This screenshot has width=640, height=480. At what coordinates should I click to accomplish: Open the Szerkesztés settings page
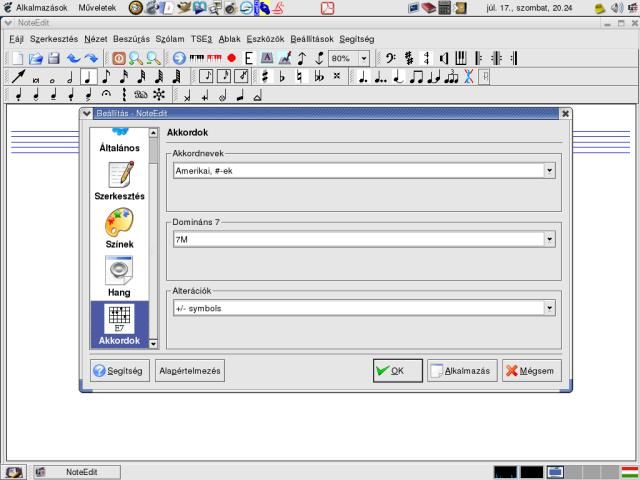pyautogui.click(x=119, y=180)
